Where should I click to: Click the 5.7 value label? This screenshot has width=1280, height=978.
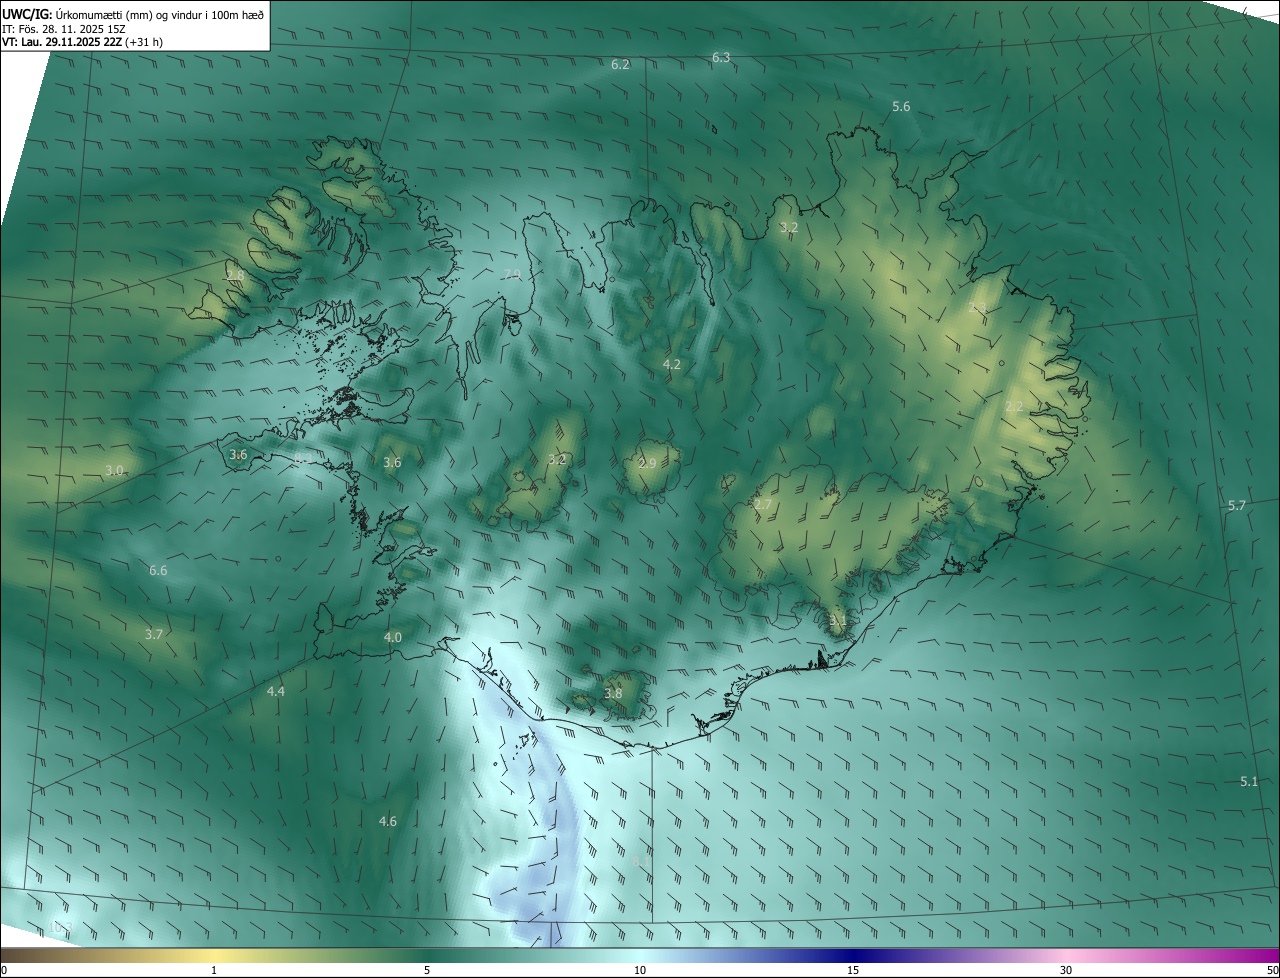1237,506
